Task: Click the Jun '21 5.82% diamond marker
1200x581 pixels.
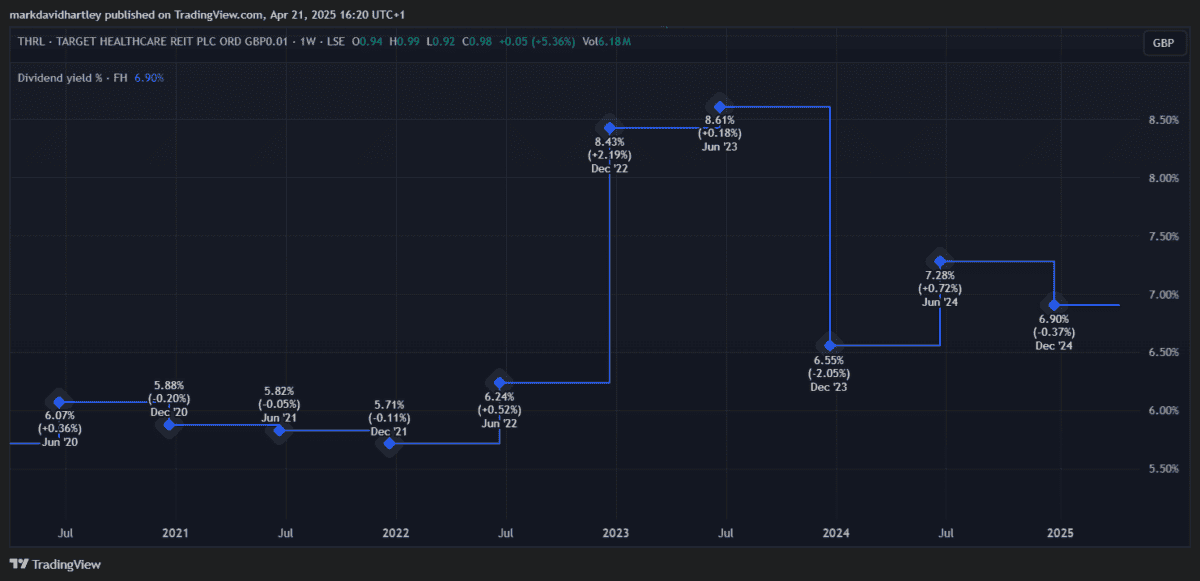Action: coord(279,430)
